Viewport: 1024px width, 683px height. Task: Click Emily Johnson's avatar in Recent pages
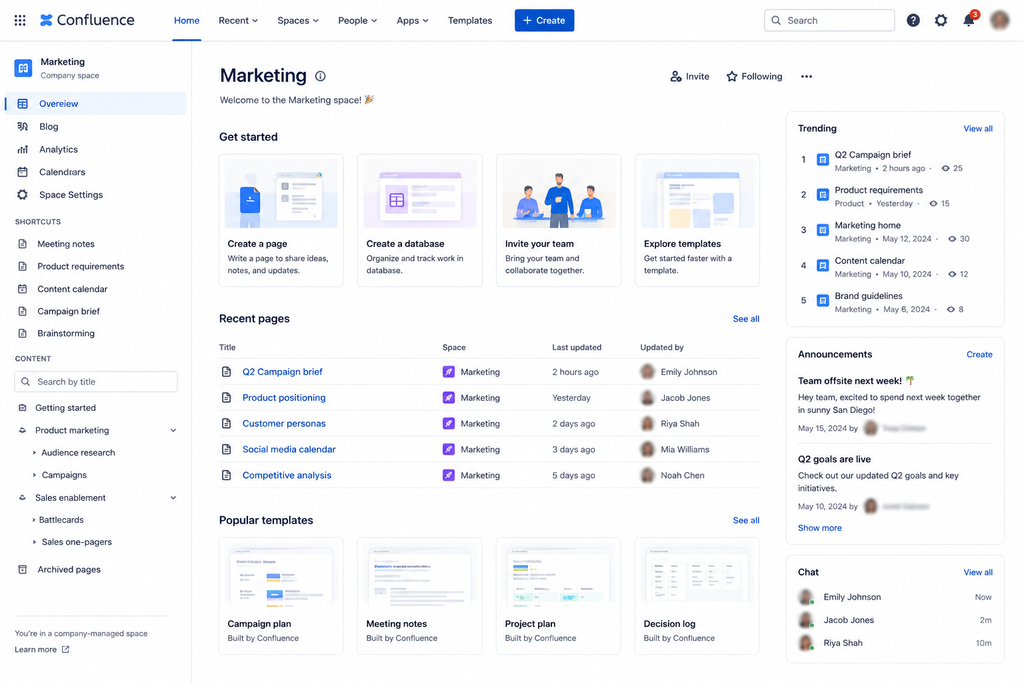(647, 372)
